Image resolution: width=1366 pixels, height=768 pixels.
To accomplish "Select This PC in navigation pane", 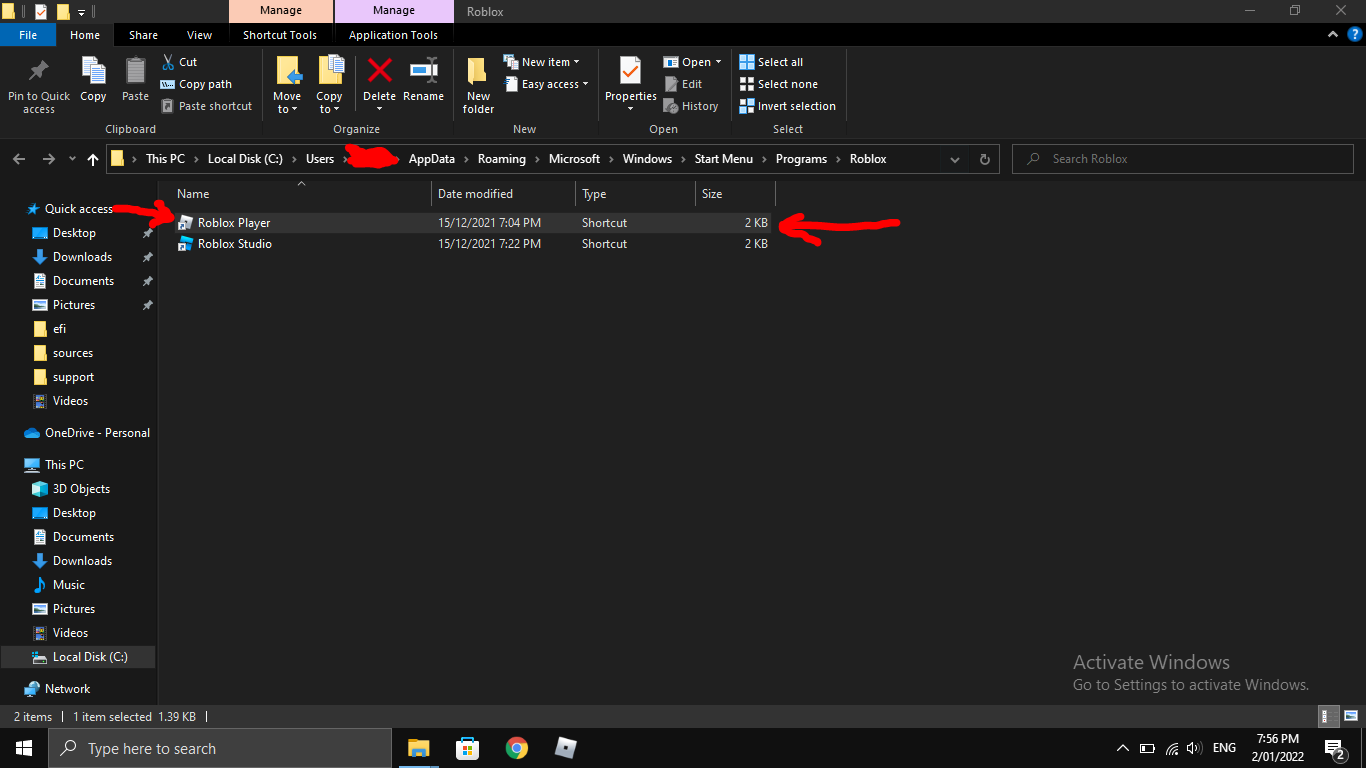I will pyautogui.click(x=64, y=465).
